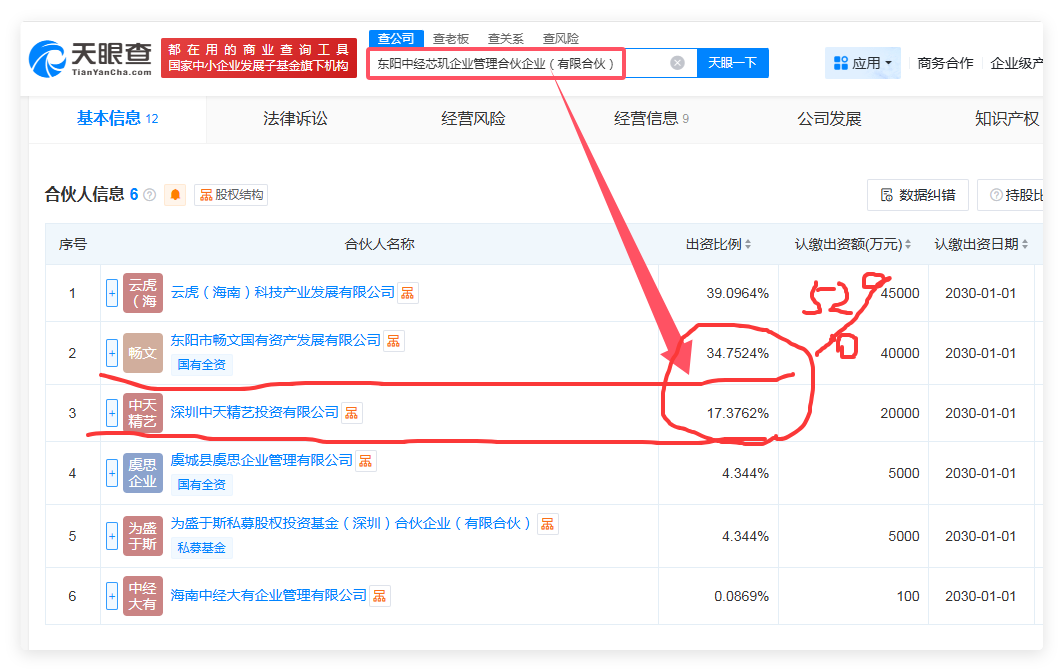The height and width of the screenshot is (670, 1063).
Task: Open the 应用 dropdown menu
Action: coord(862,63)
